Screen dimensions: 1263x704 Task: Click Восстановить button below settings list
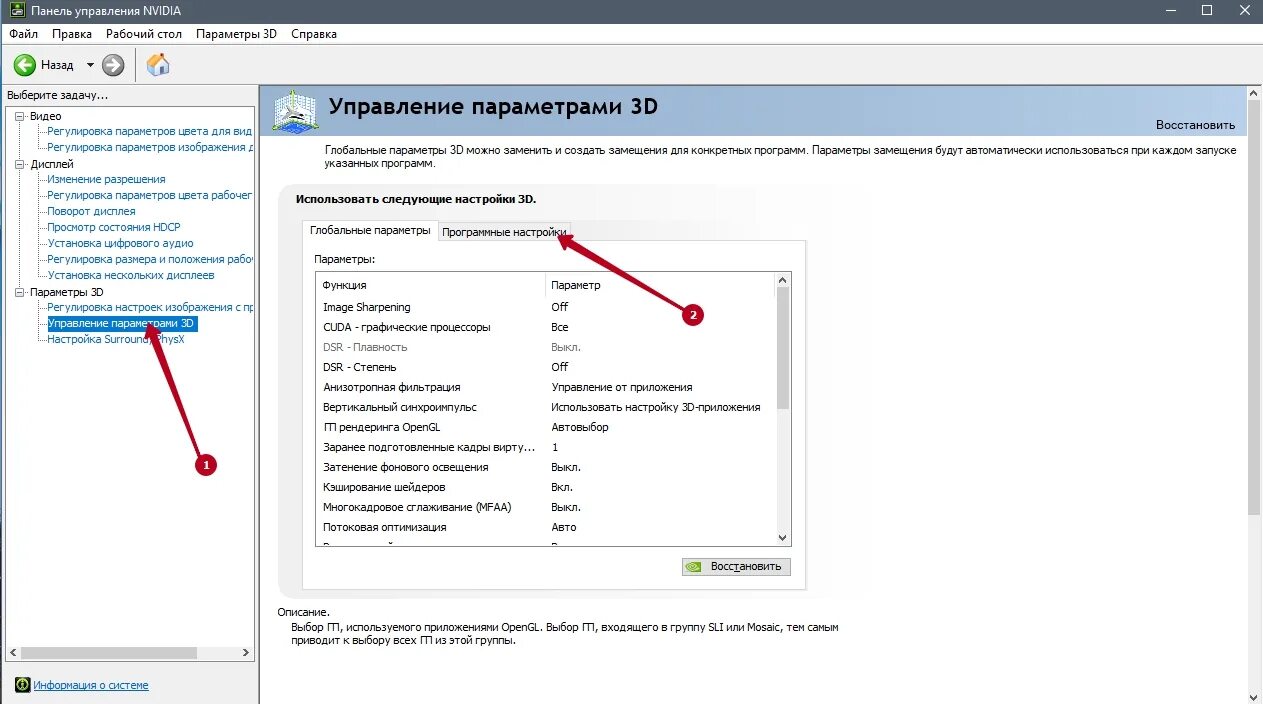[x=736, y=567]
